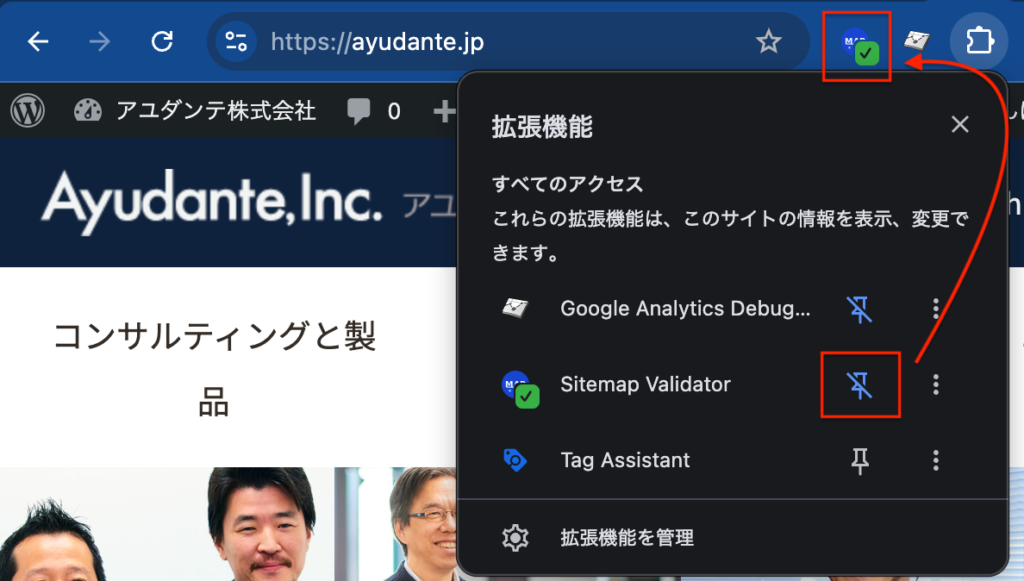Pin Tag Assistant to the toolbar
The height and width of the screenshot is (581, 1024).
[x=859, y=461]
